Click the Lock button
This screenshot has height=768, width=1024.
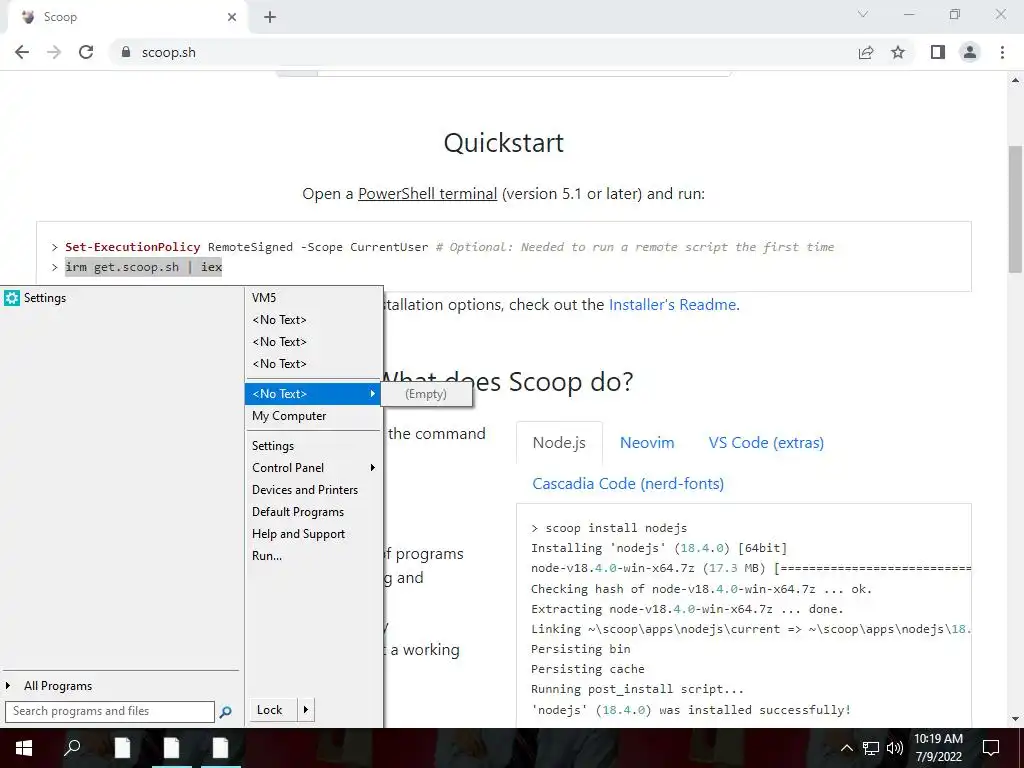click(272, 710)
